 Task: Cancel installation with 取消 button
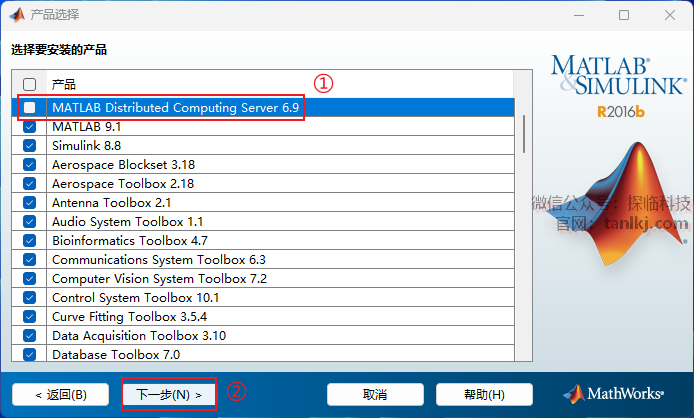(375, 394)
